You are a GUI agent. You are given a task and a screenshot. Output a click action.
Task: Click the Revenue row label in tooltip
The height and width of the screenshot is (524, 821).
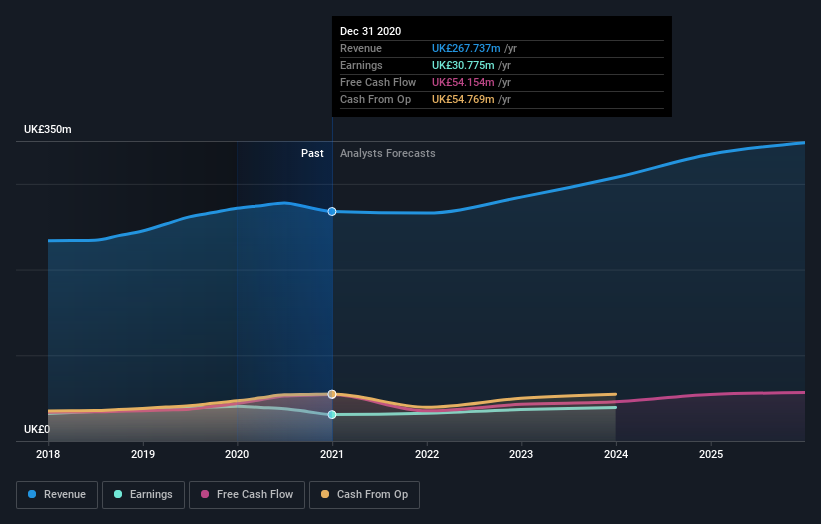361,48
